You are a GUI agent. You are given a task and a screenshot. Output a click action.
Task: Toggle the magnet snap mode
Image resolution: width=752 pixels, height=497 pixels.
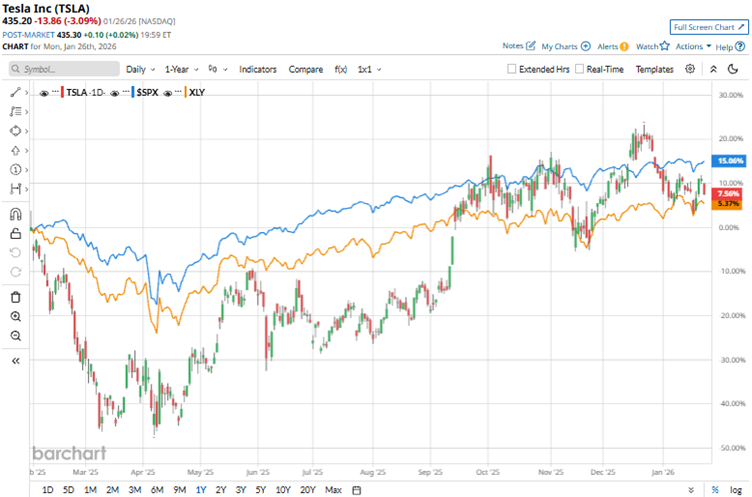(15, 214)
